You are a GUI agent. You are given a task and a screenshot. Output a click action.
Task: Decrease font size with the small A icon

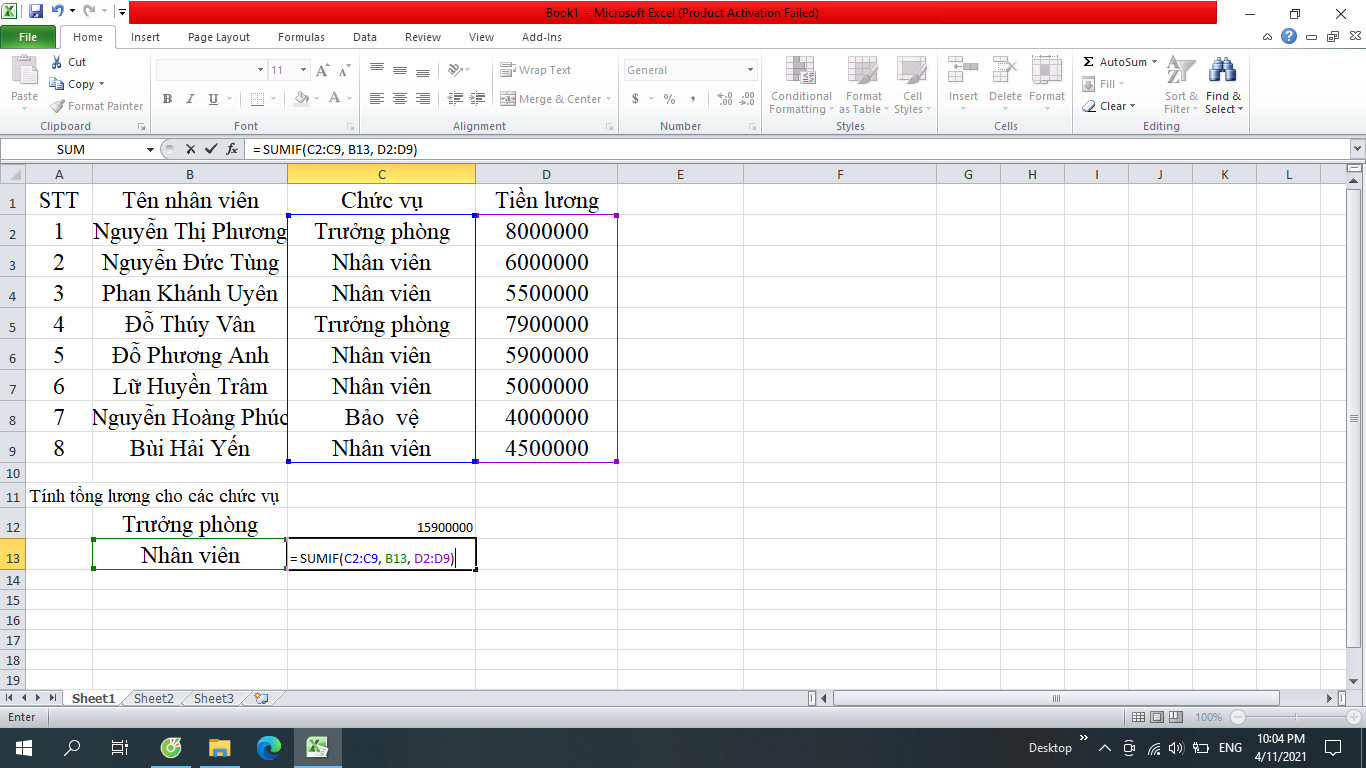pyautogui.click(x=345, y=71)
